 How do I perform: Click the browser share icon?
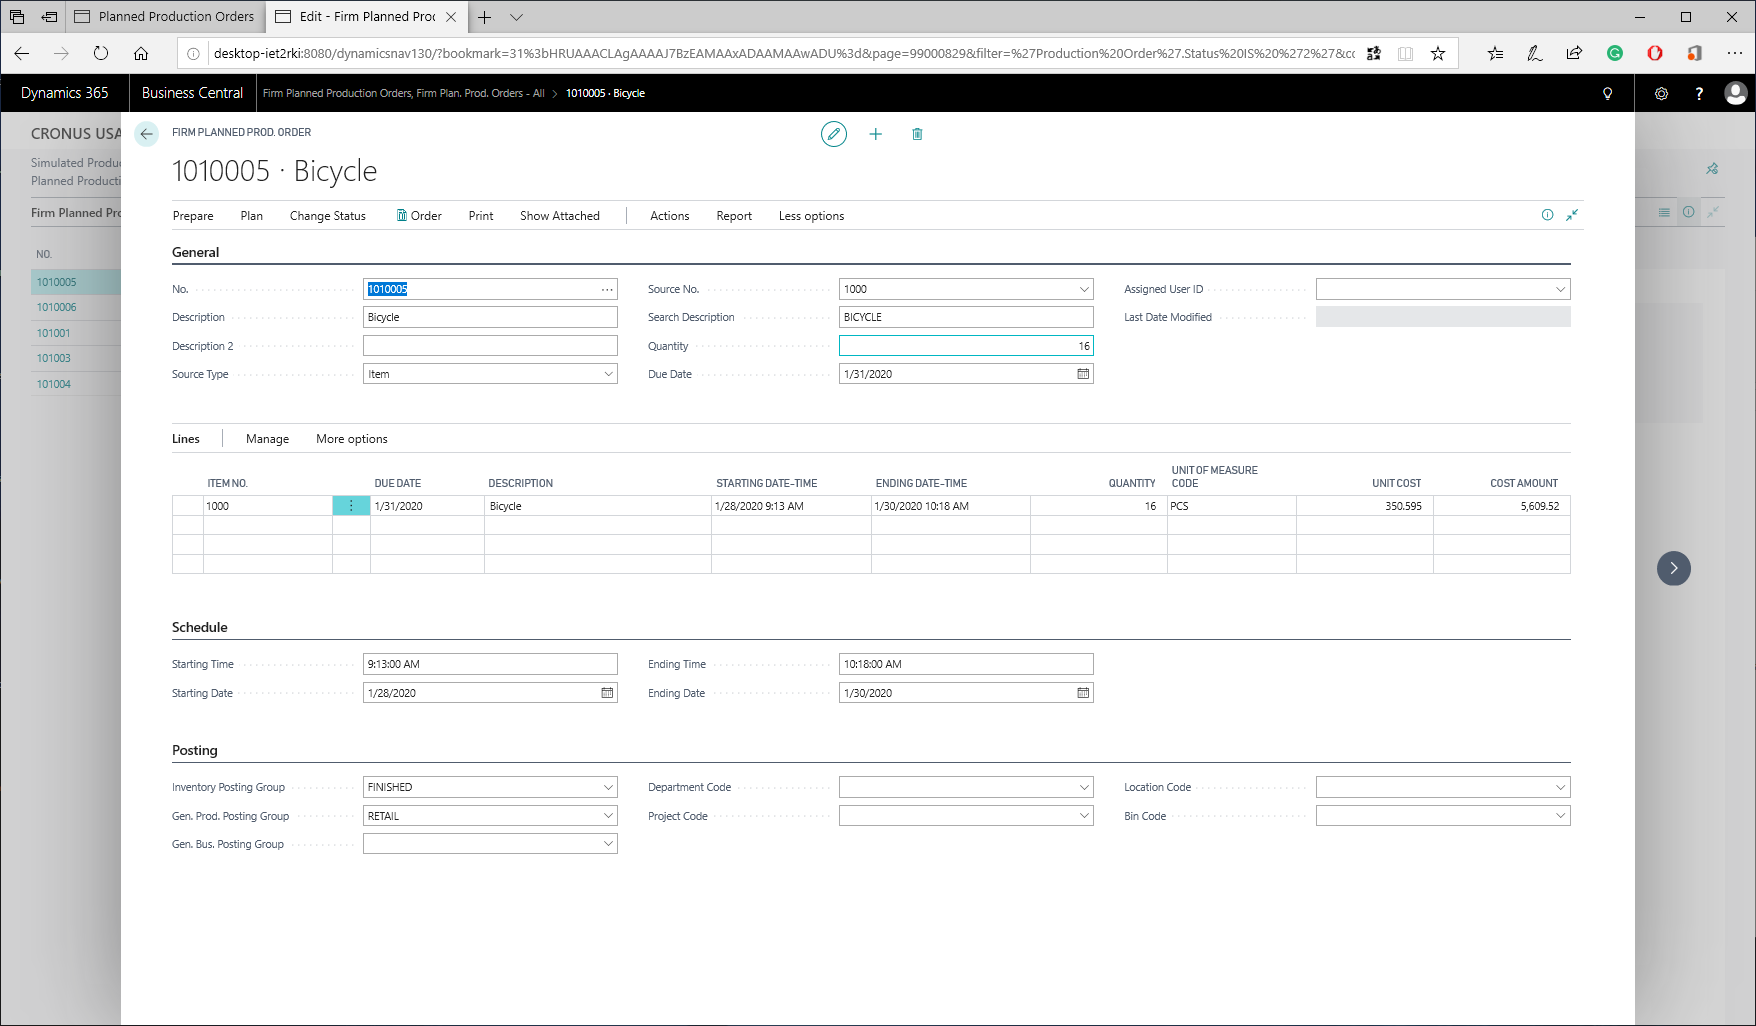pyautogui.click(x=1574, y=53)
